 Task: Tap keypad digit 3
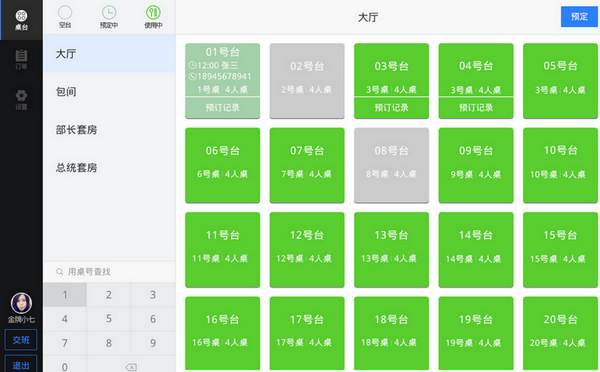coord(153,295)
